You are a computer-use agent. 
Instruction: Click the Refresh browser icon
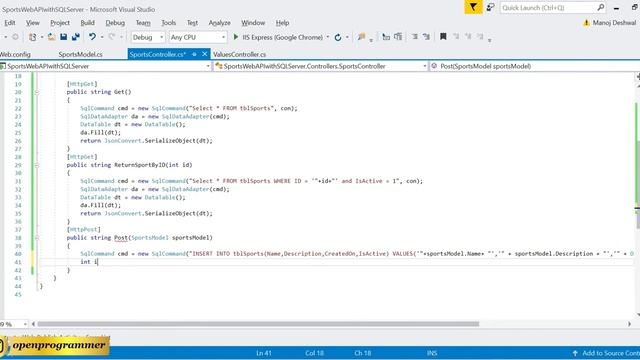(x=338, y=38)
